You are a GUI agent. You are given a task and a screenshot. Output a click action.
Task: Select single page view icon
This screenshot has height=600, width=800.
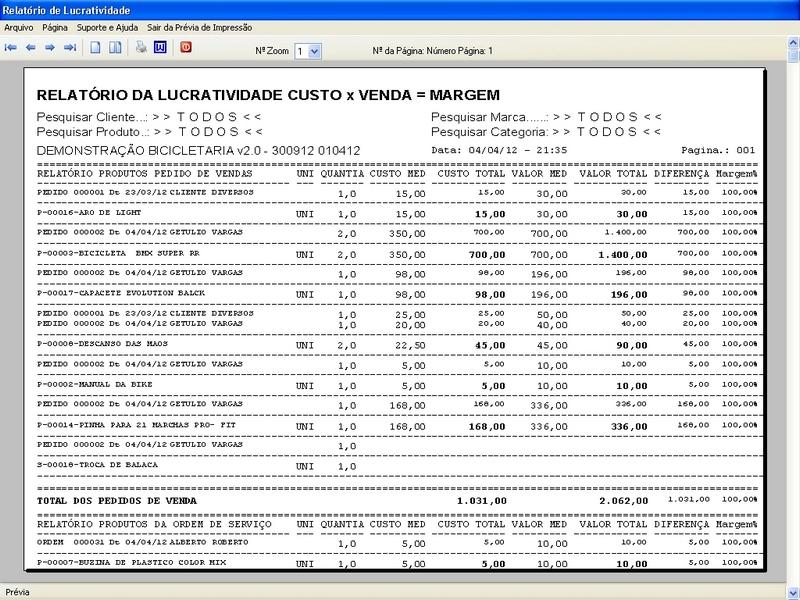[95, 48]
